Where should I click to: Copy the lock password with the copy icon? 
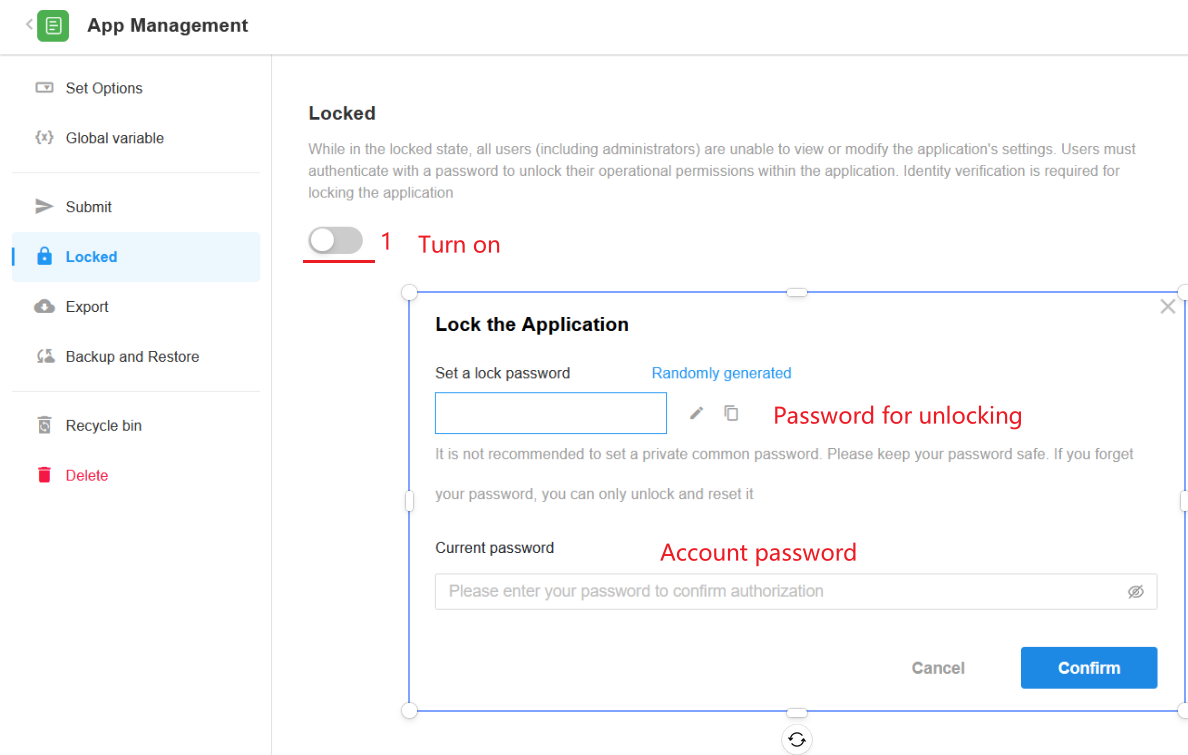(x=731, y=413)
